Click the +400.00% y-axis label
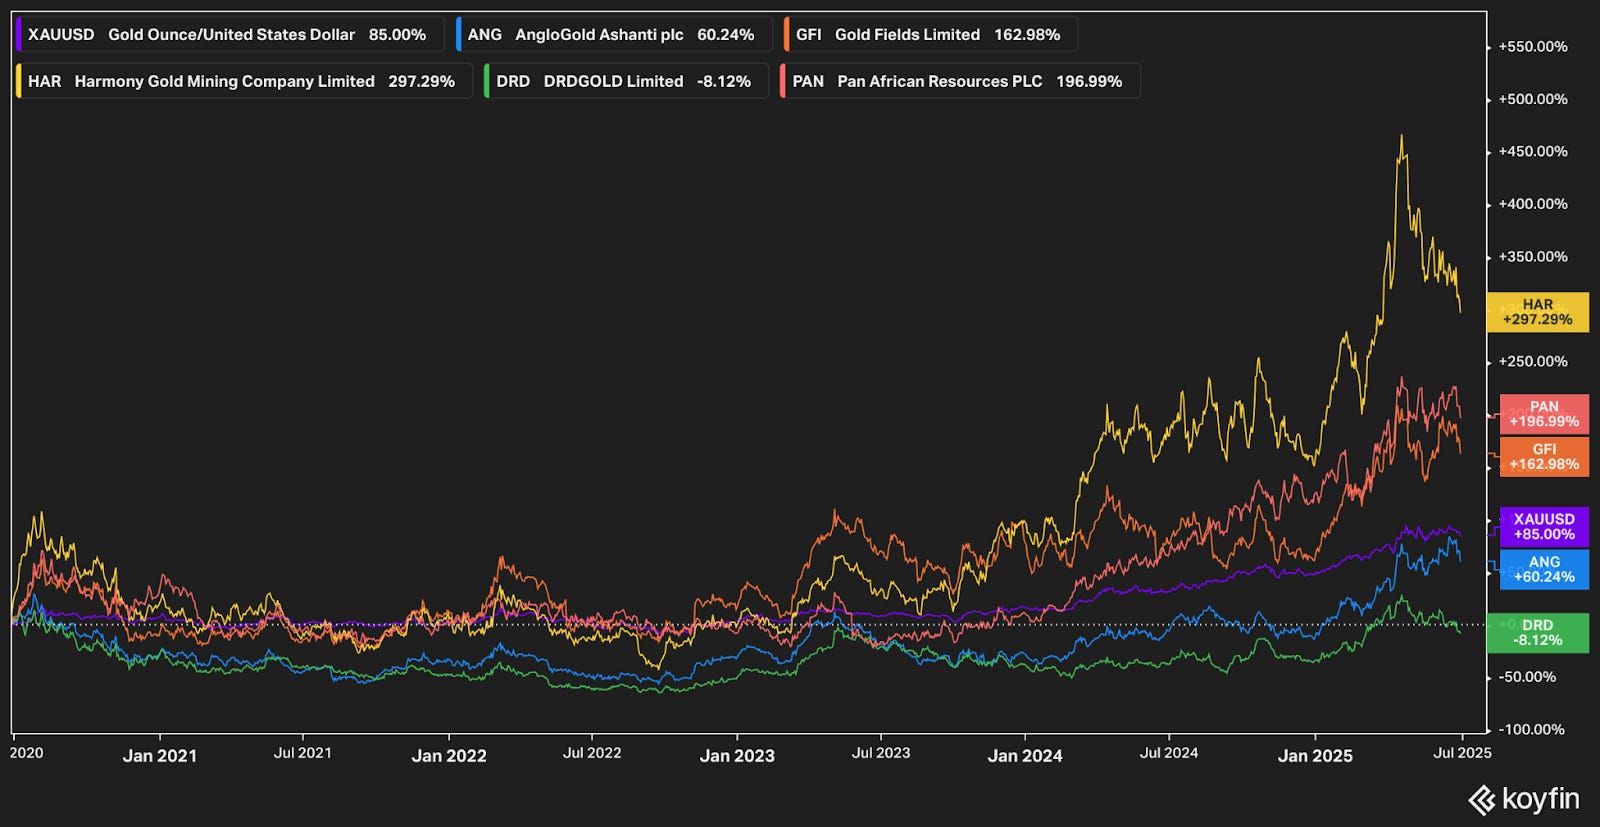The width and height of the screenshot is (1600, 827). [1533, 204]
